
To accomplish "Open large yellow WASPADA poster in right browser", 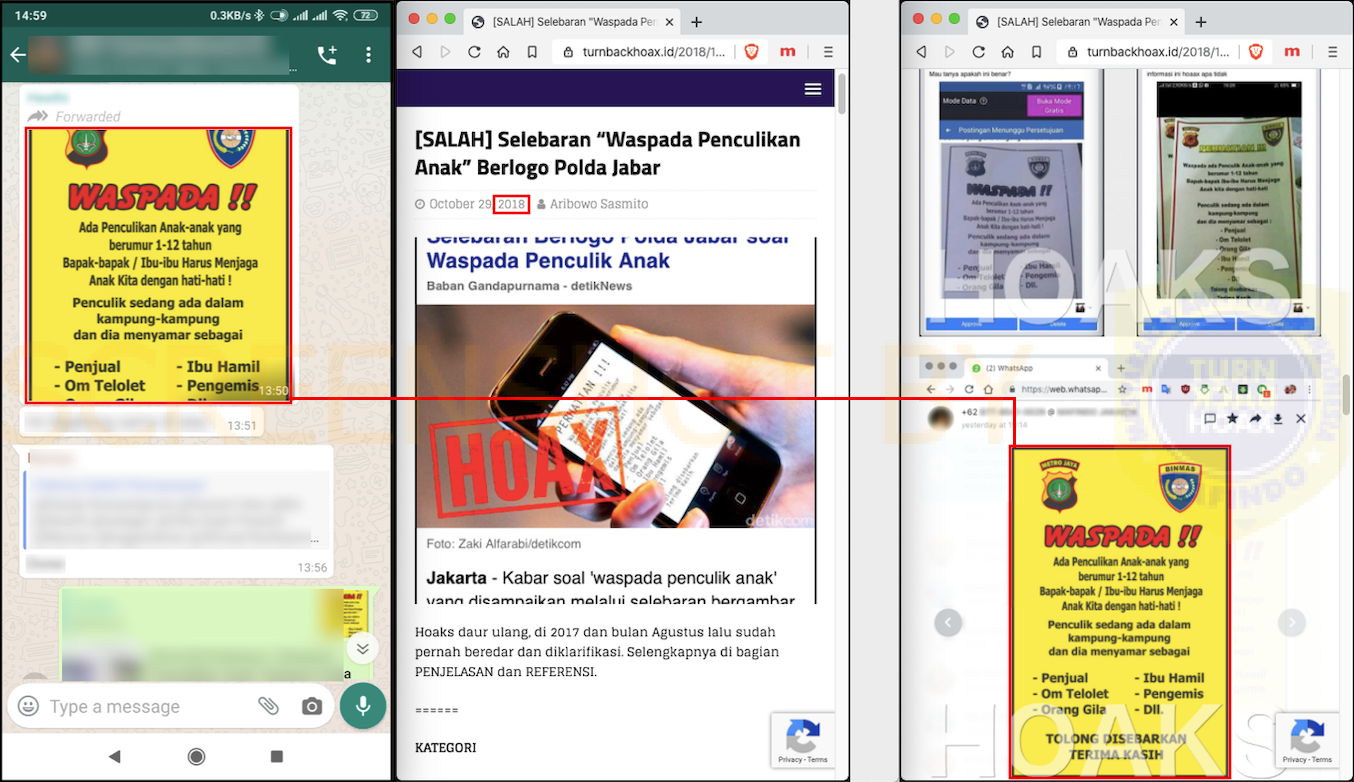I will coord(1120,612).
